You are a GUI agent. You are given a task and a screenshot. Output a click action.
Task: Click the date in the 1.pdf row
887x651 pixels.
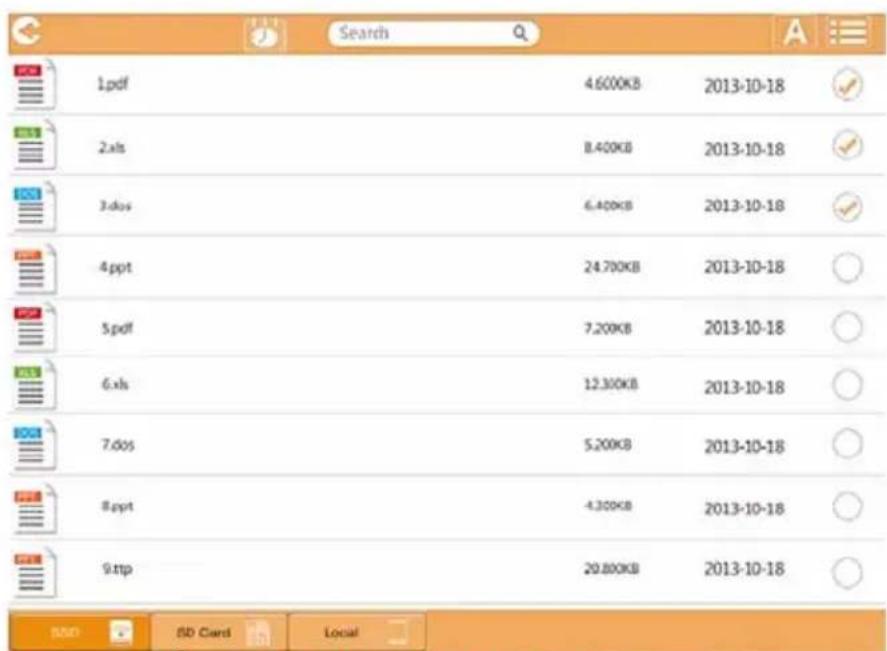744,86
